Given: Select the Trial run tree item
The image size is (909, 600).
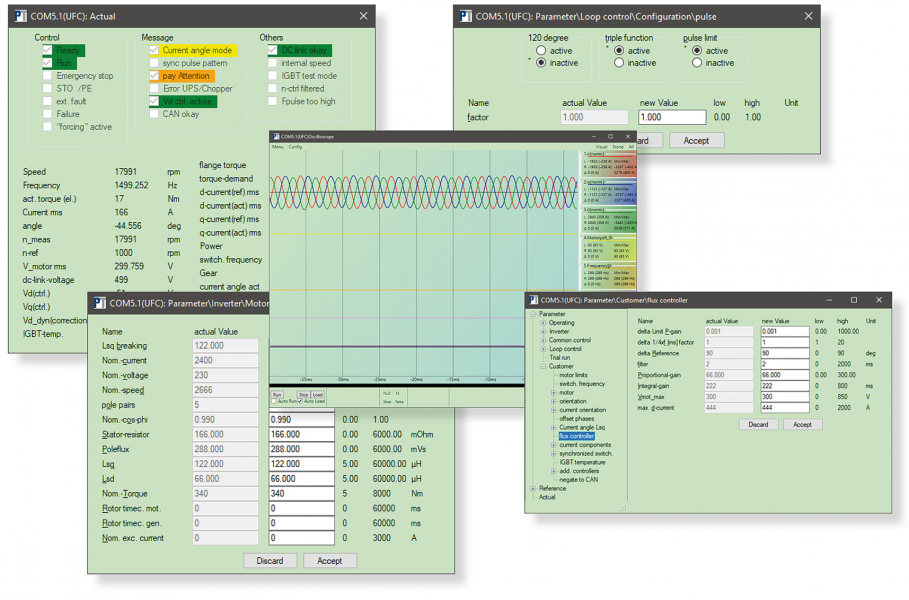Looking at the screenshot, I should pyautogui.click(x=559, y=358).
